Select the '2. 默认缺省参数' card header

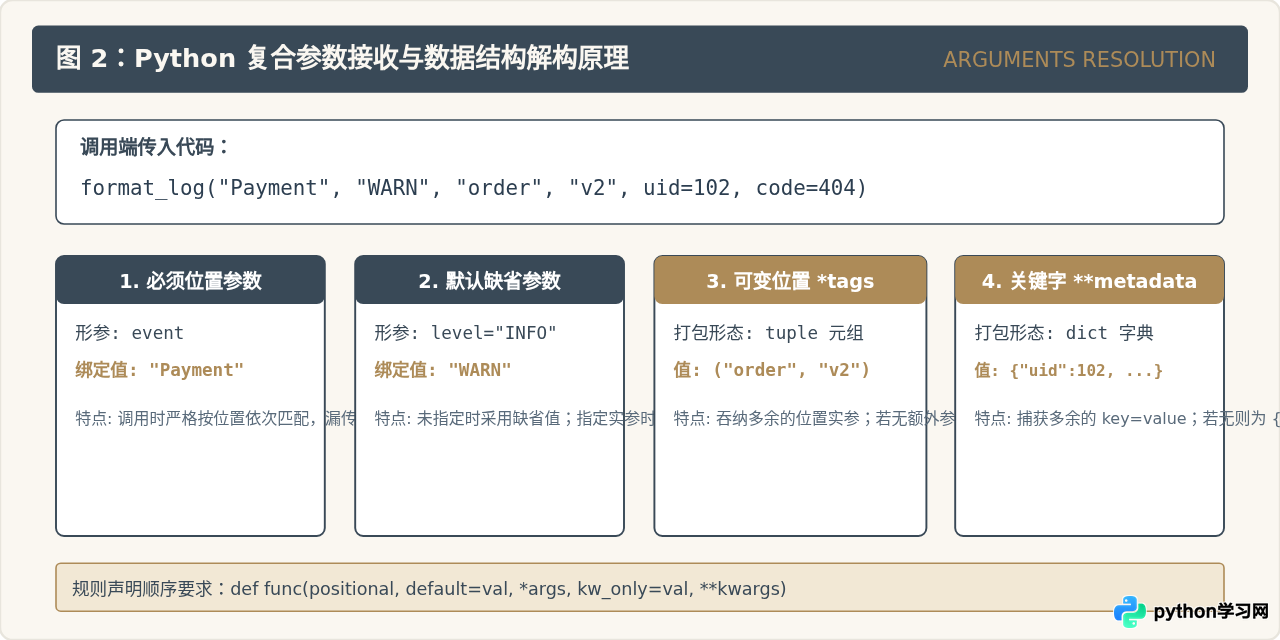(489, 280)
